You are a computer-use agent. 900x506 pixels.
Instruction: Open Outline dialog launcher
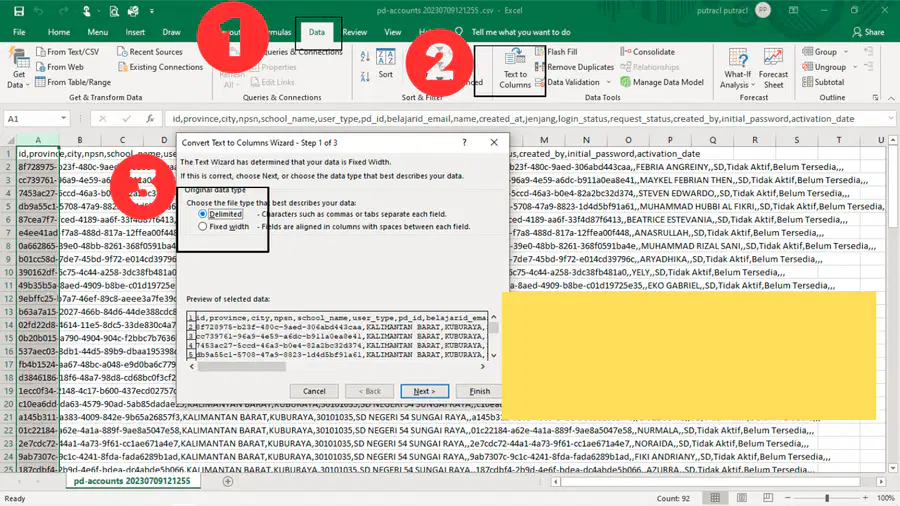[x=875, y=98]
